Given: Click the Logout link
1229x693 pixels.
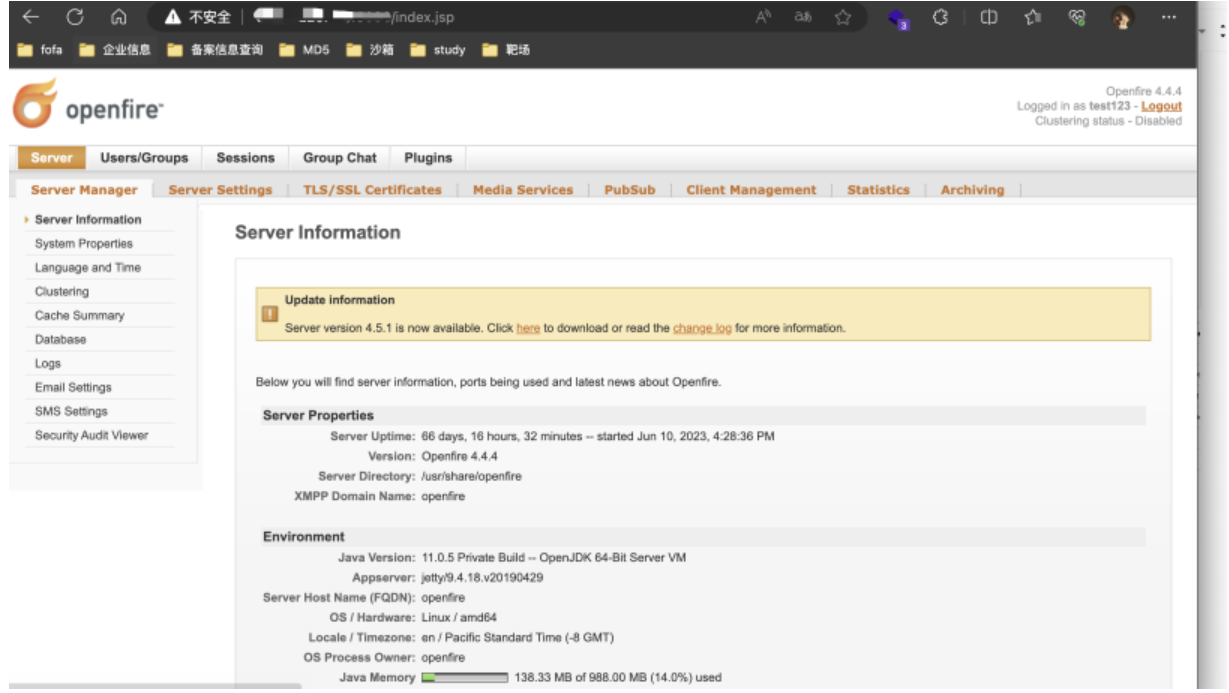Looking at the screenshot, I should (1161, 106).
